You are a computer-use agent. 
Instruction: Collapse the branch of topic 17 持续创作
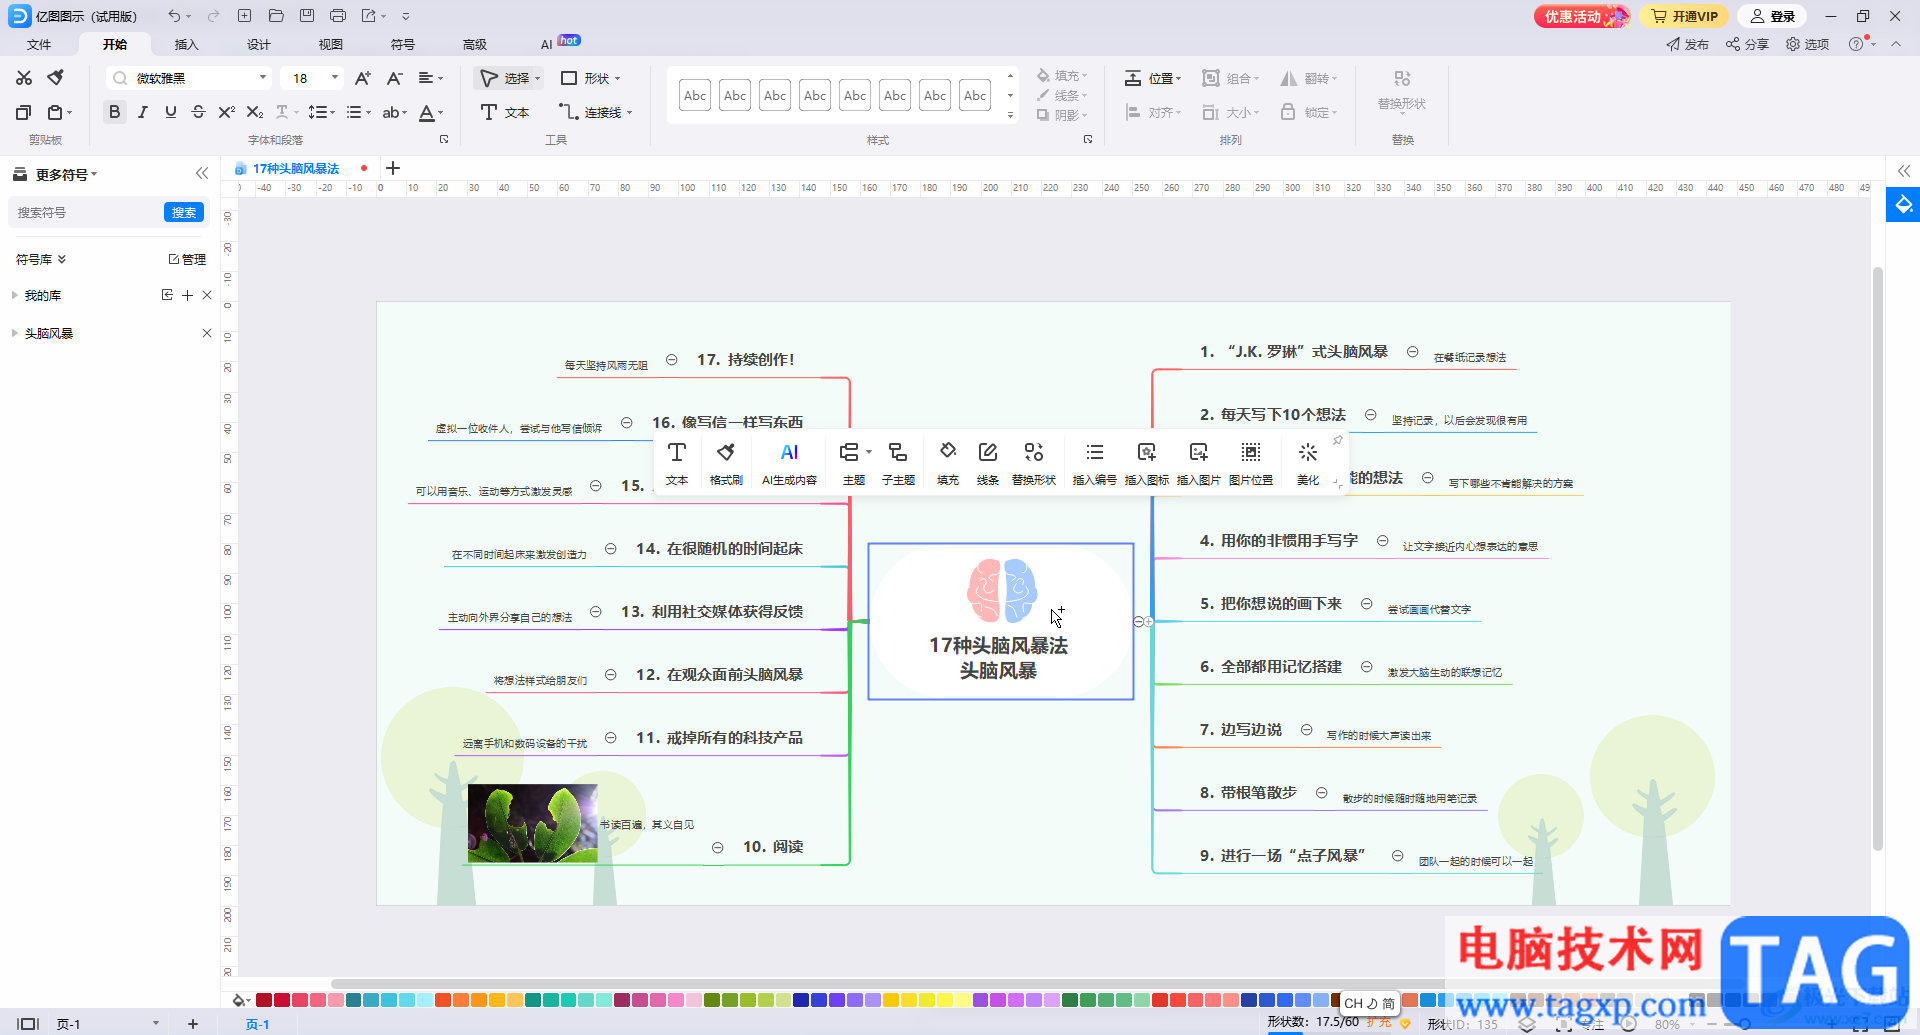(672, 359)
